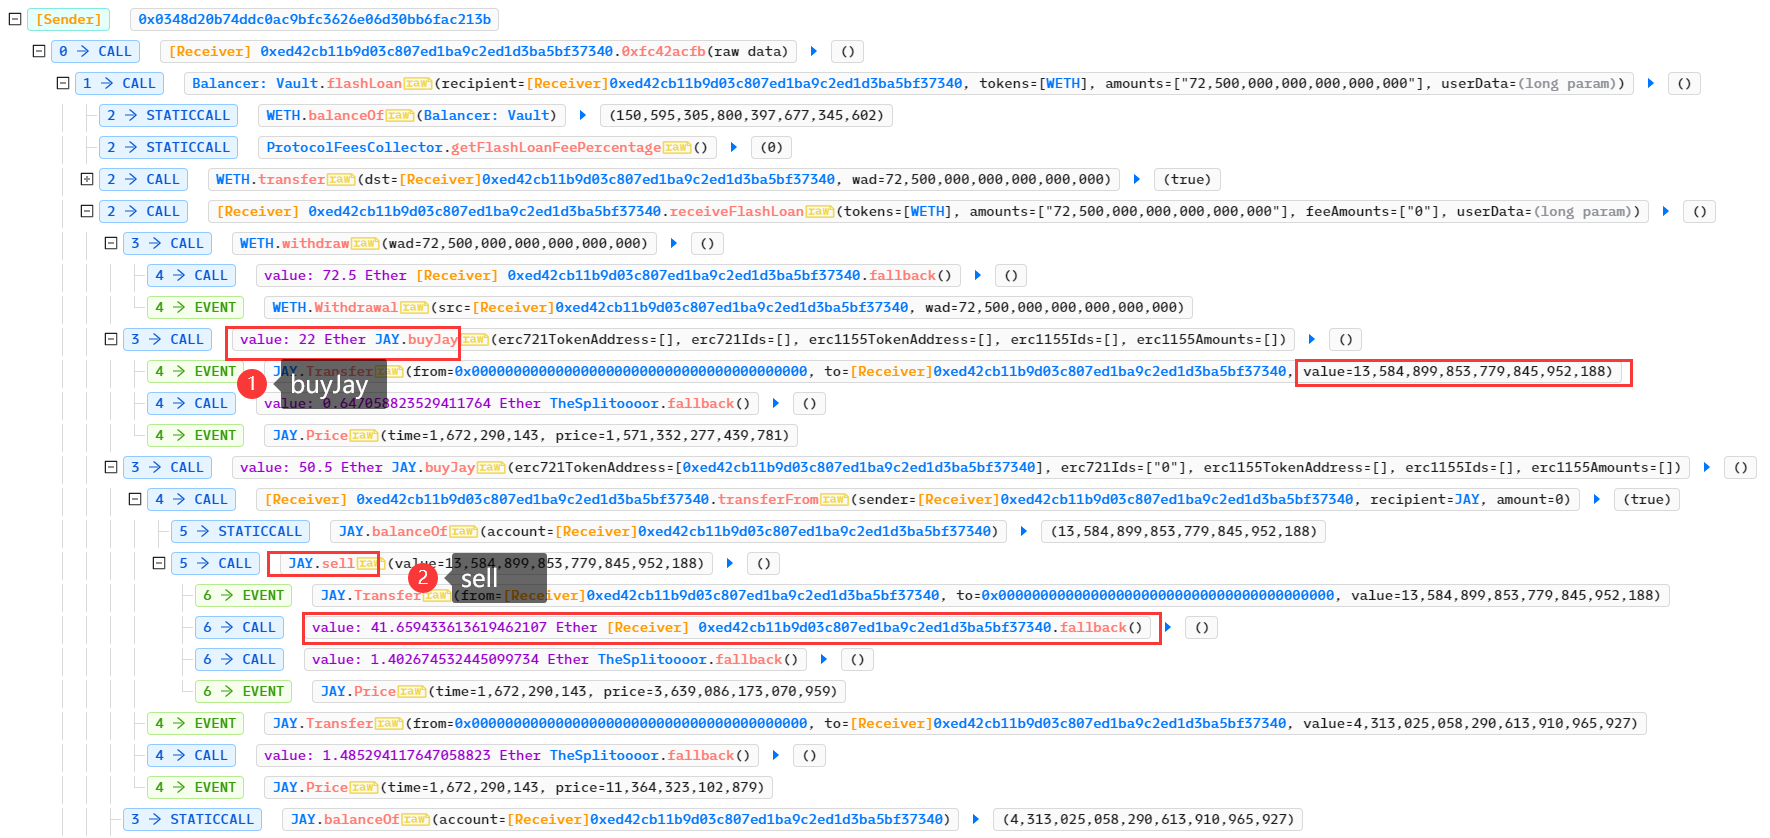The width and height of the screenshot is (1770, 838).
Task: Click the raw badge after getFlashLoanFeePercentage
Action: point(677,148)
